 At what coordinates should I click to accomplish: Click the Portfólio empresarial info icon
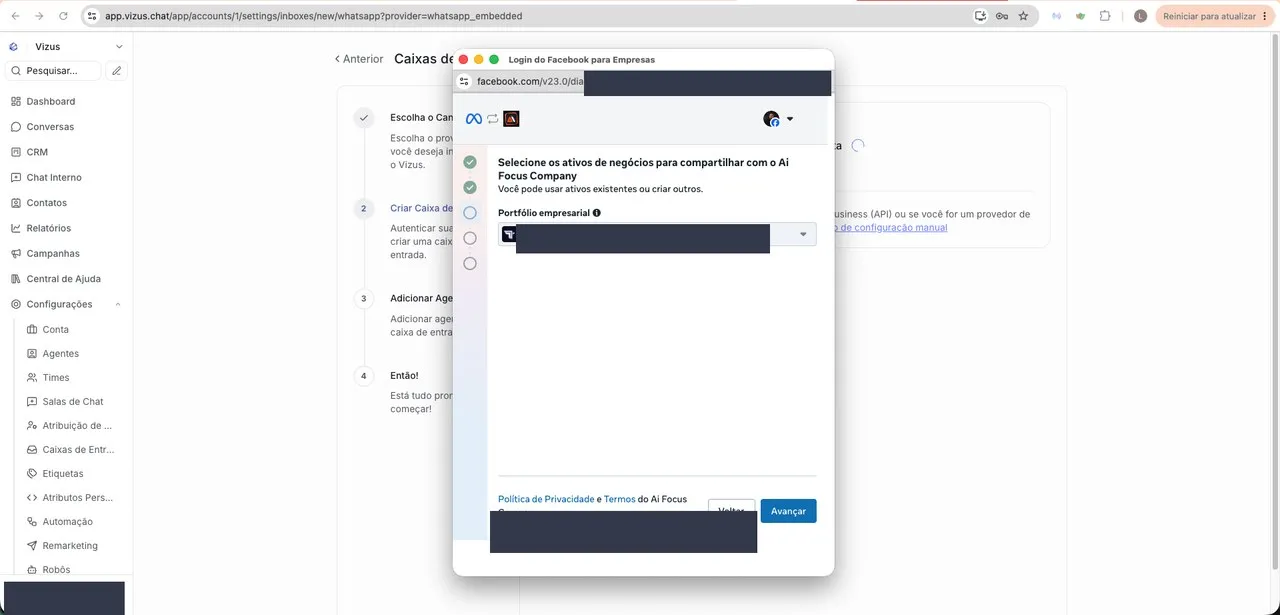click(597, 213)
